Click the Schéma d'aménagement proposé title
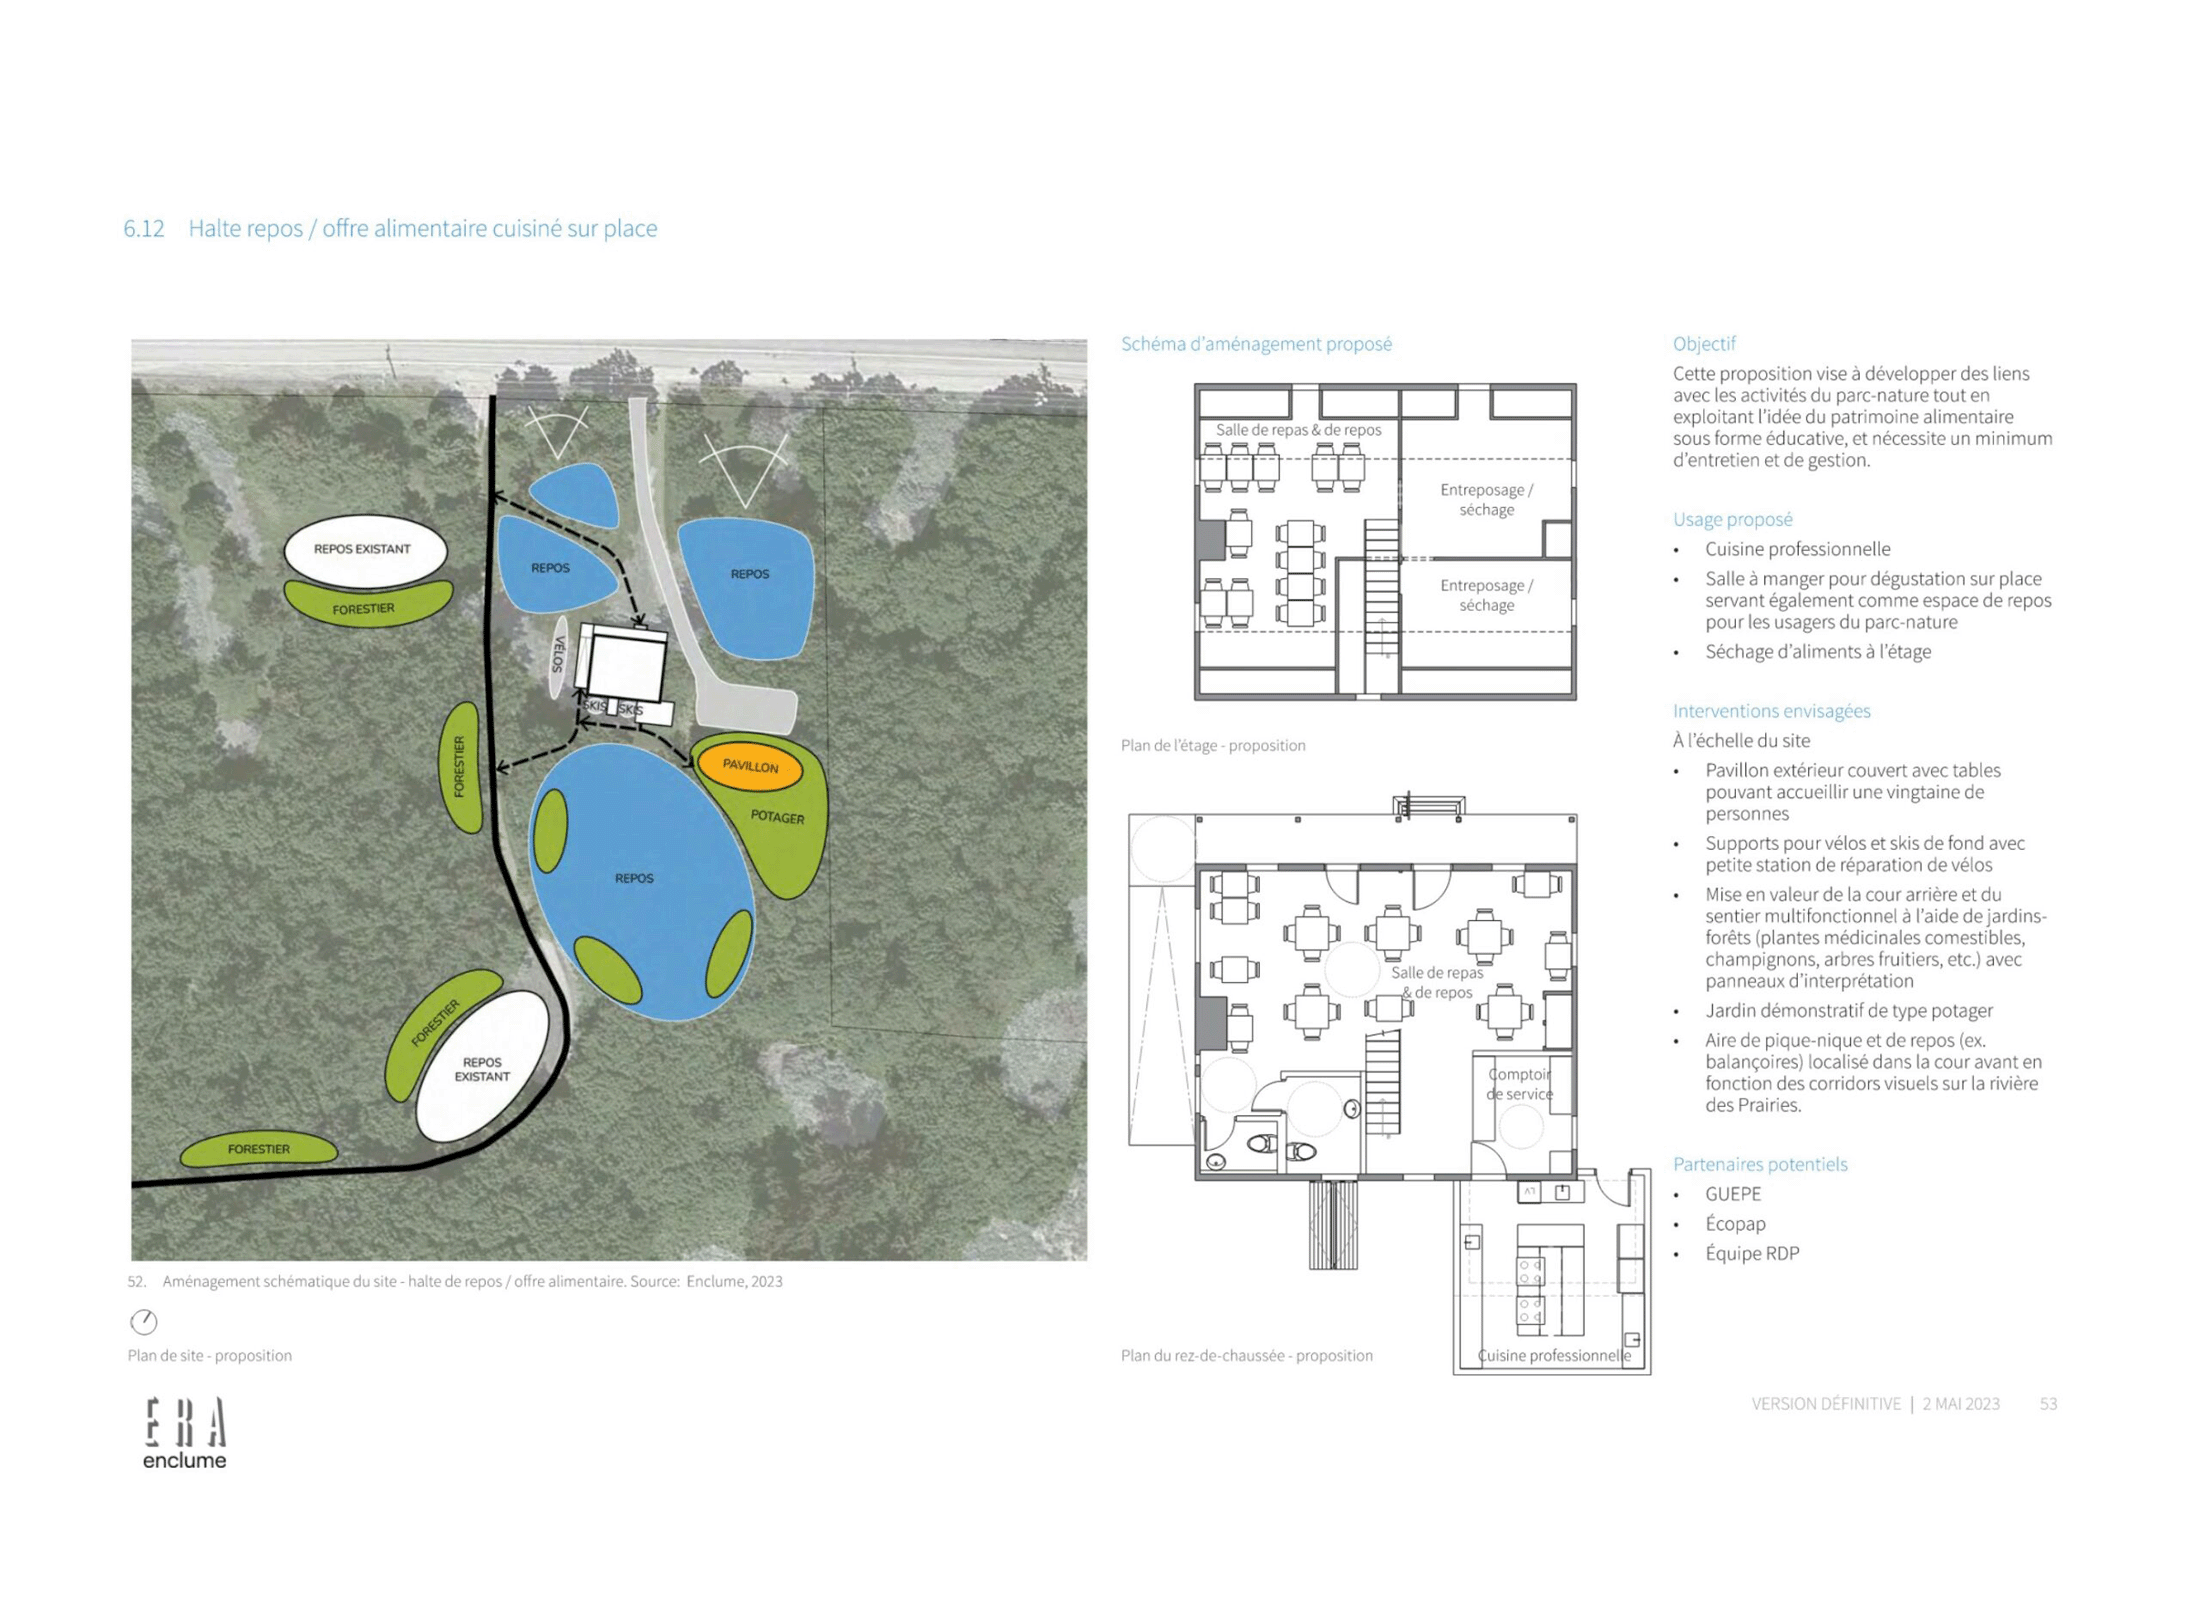 (x=1255, y=344)
